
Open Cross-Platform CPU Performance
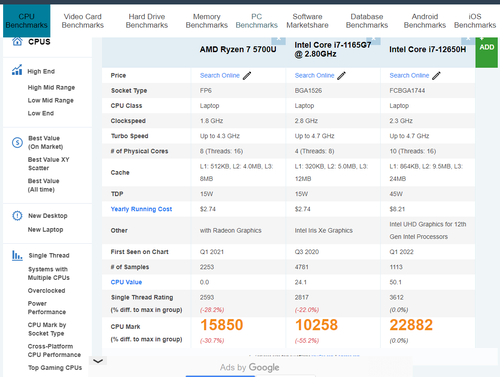pyautogui.click(x=54, y=350)
